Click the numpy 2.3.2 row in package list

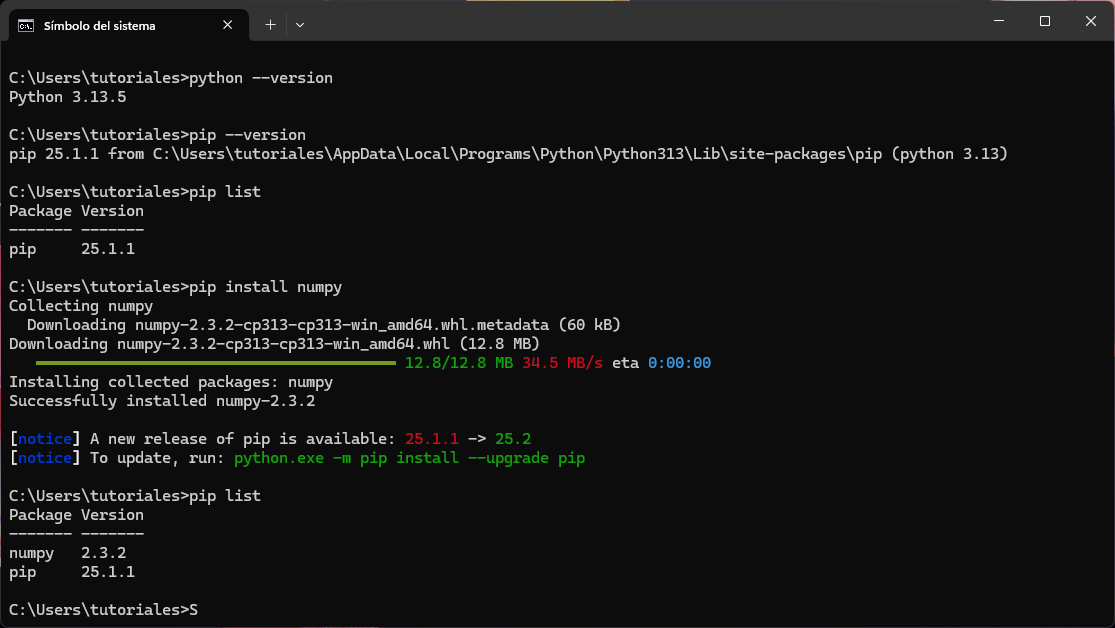[67, 553]
